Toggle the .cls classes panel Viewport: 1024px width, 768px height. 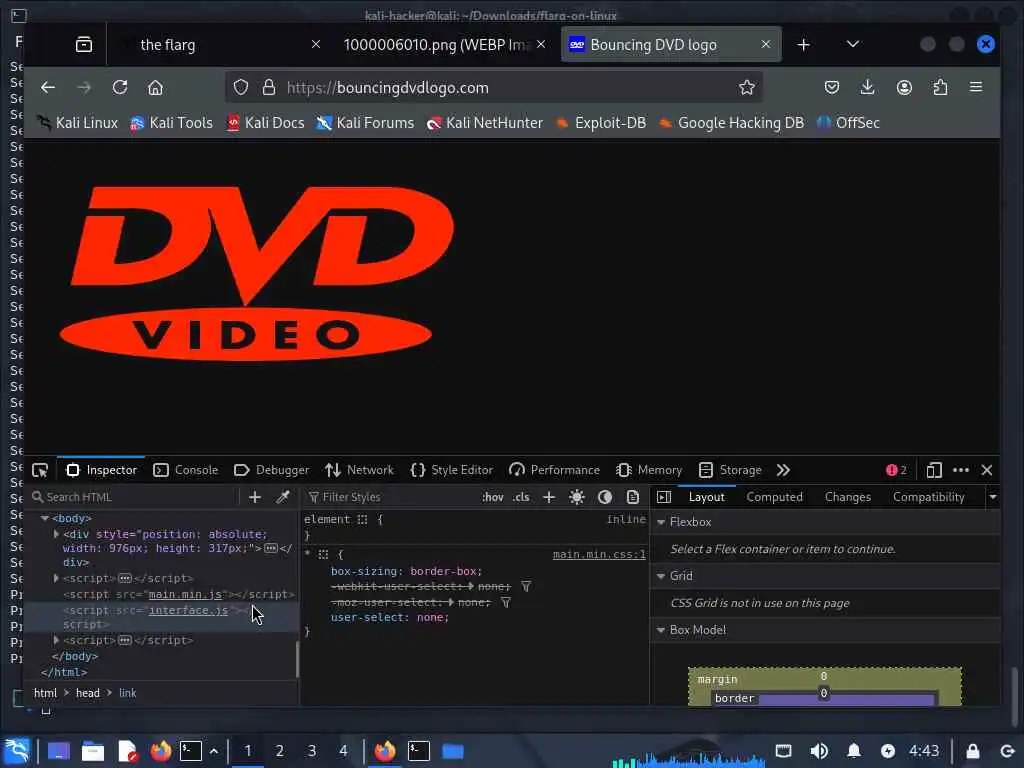tap(521, 497)
